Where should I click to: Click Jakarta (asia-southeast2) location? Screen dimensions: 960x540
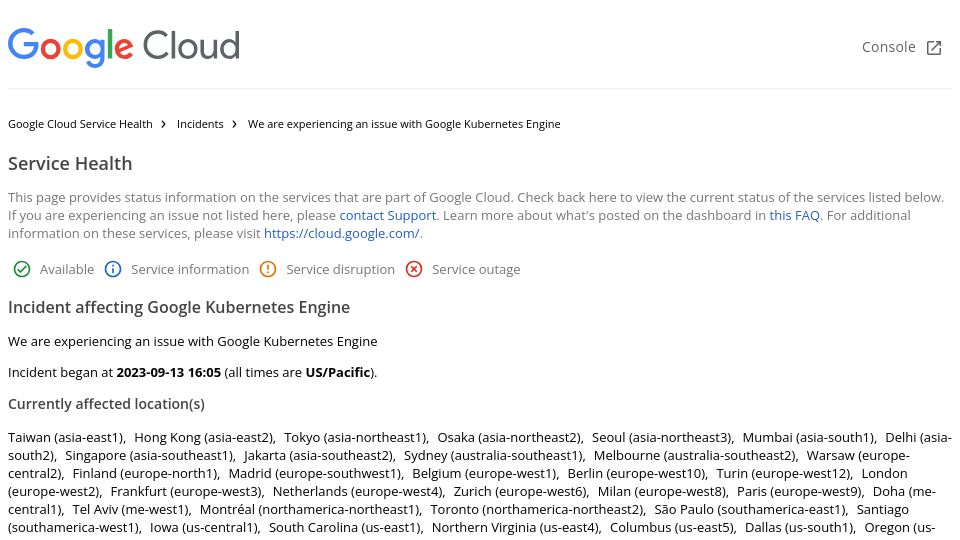319,456
